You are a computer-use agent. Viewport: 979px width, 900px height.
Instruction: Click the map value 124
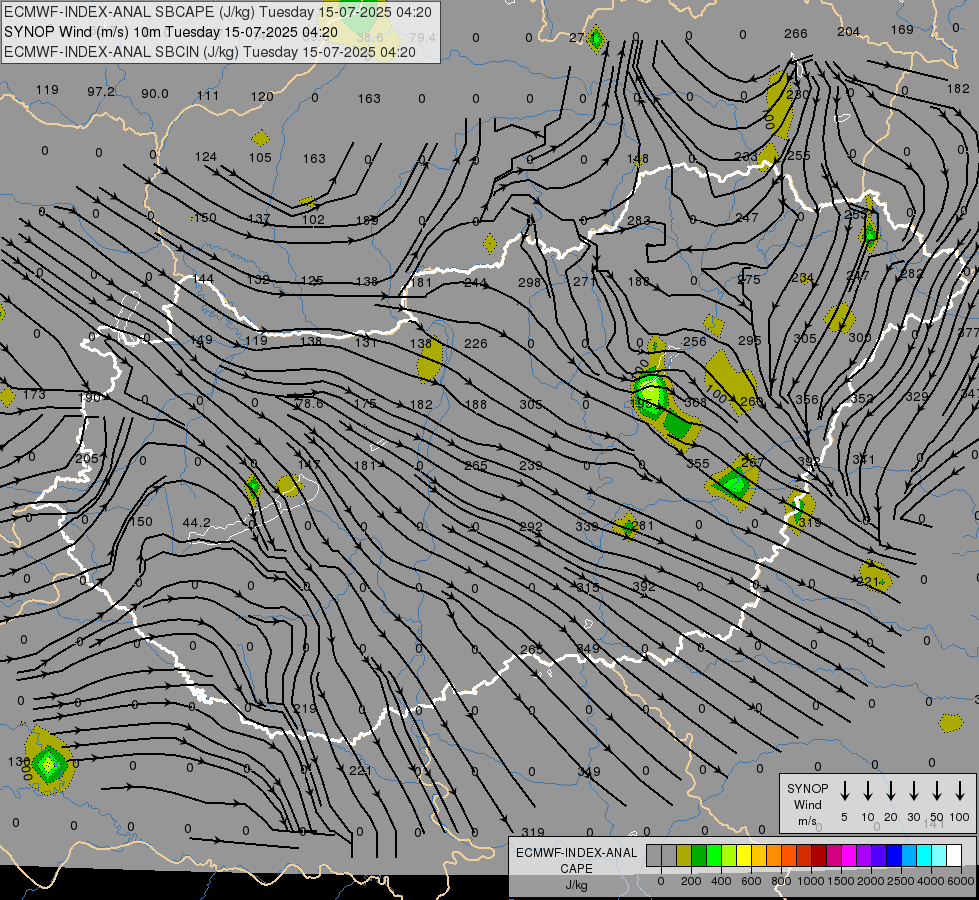point(205,157)
